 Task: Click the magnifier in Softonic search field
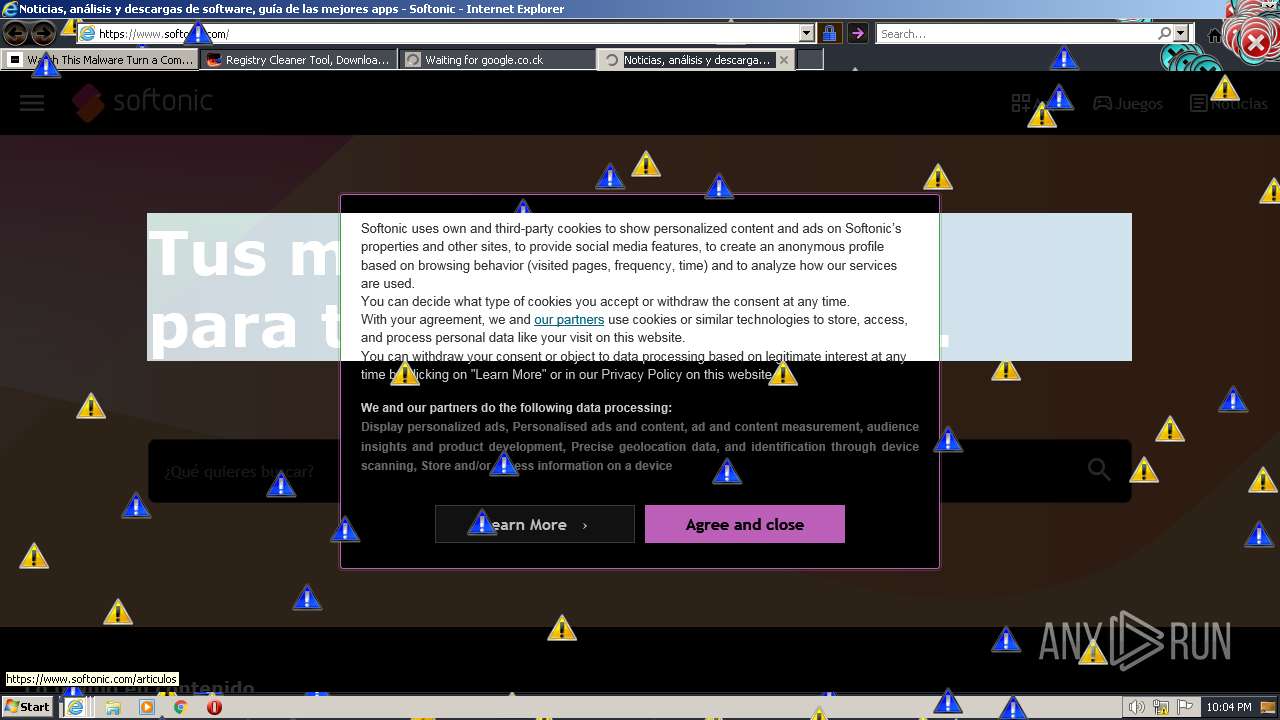[1099, 469]
